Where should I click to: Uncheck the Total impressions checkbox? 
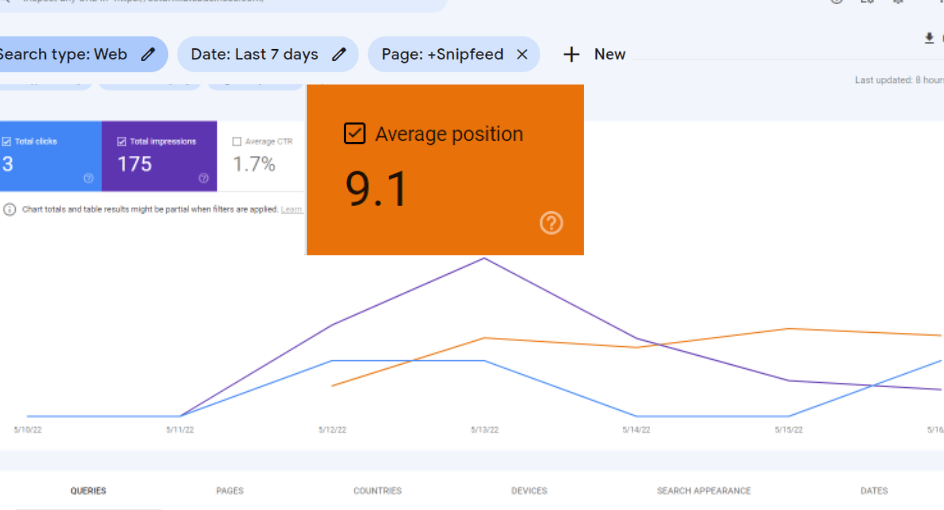122,141
